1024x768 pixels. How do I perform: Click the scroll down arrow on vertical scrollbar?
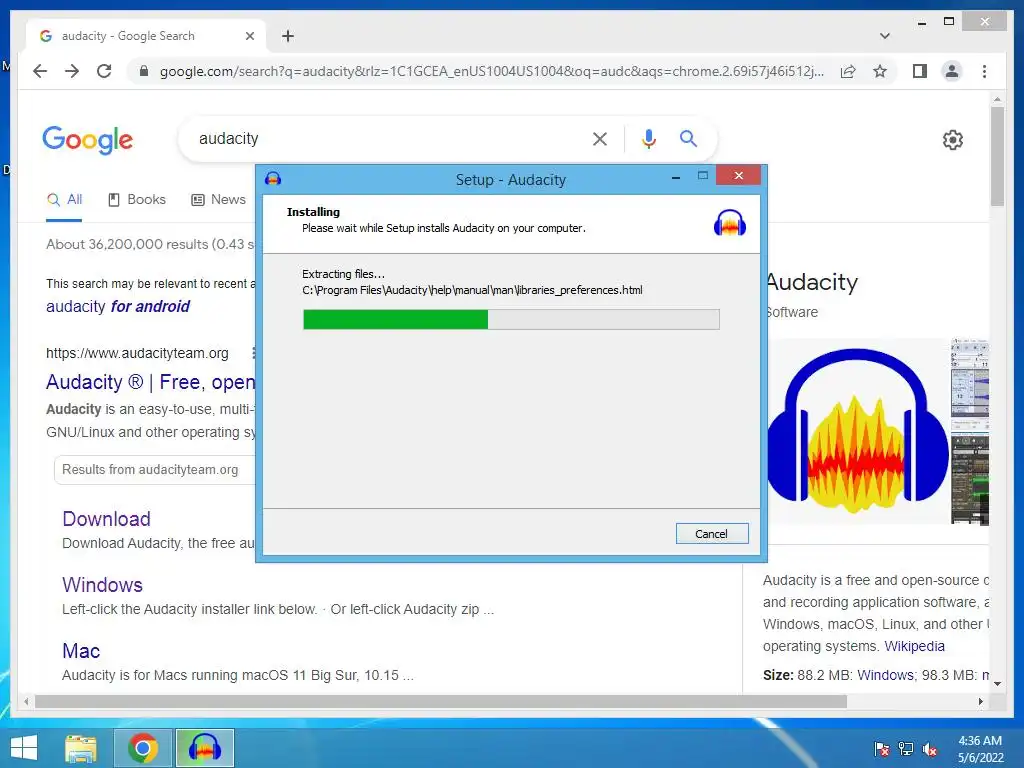[997, 684]
